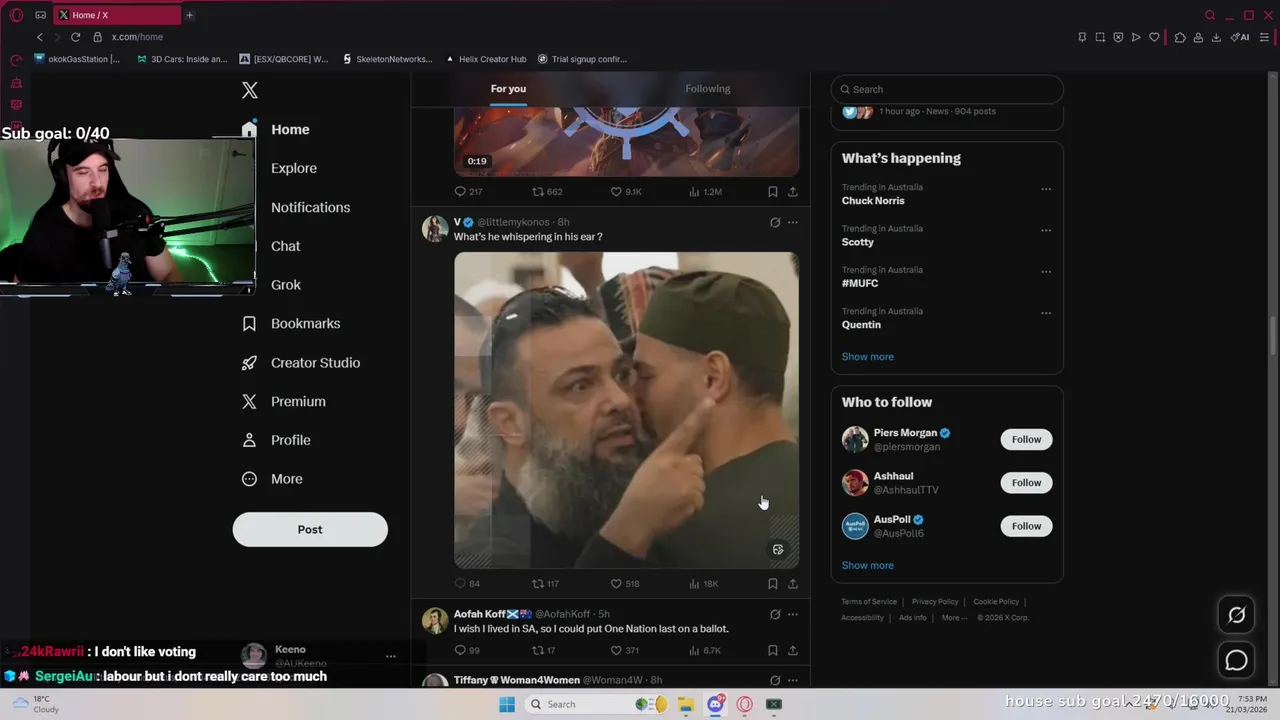Open the X logo home link
Screen dimensions: 1280x720
tap(250, 90)
